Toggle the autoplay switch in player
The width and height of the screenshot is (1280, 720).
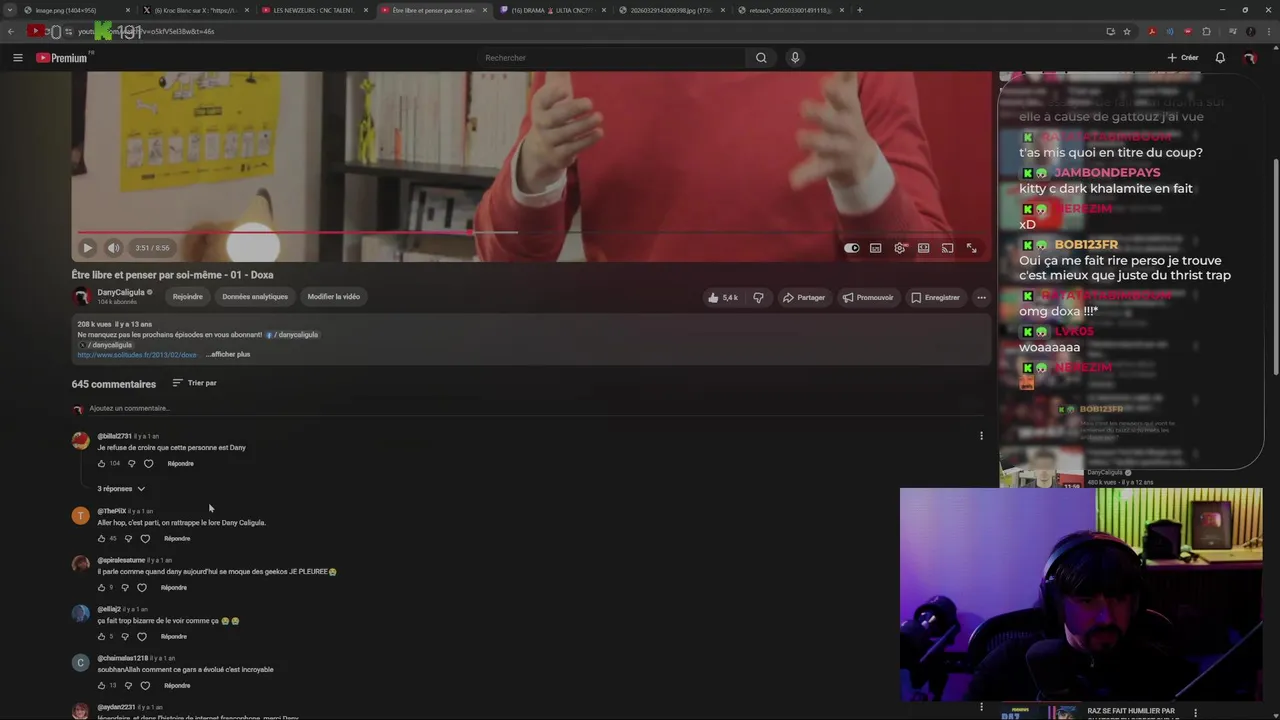click(851, 248)
